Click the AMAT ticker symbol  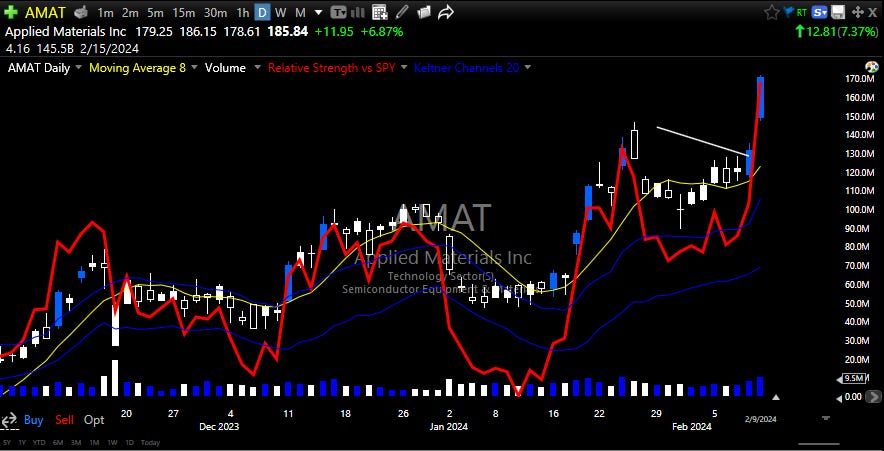click(45, 12)
